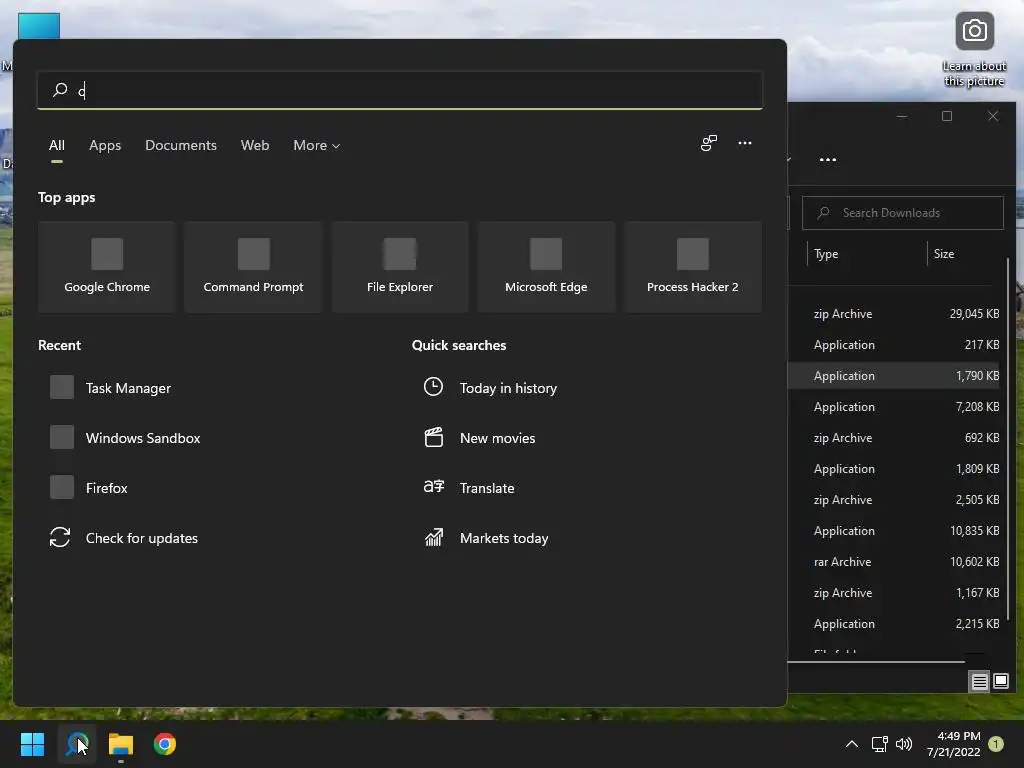Image resolution: width=1024 pixels, height=768 pixels.
Task: Click the search accounts icon beside ellipsis
Action: coord(709,143)
